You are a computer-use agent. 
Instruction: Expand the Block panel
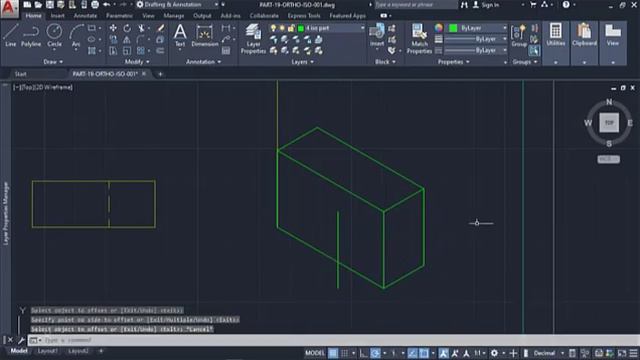(x=385, y=62)
